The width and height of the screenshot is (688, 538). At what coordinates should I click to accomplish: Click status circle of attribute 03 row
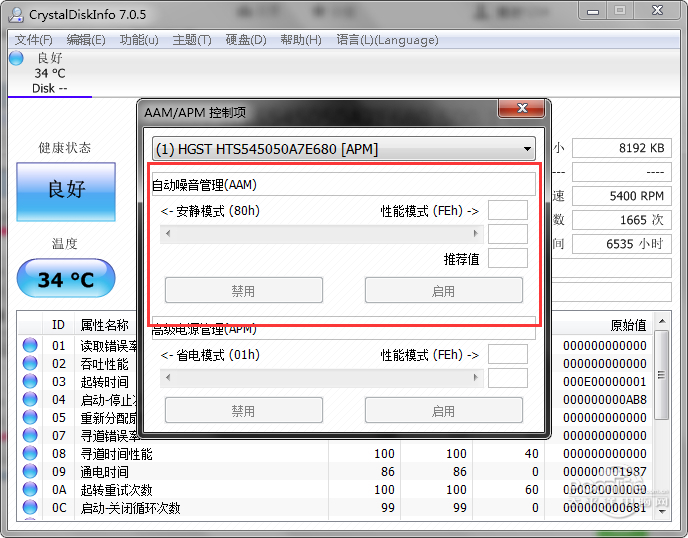click(x=30, y=381)
